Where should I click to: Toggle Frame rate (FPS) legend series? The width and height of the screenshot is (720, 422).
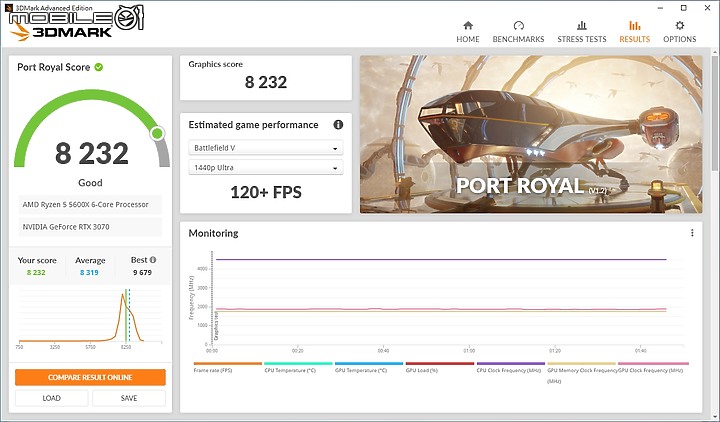(228, 367)
